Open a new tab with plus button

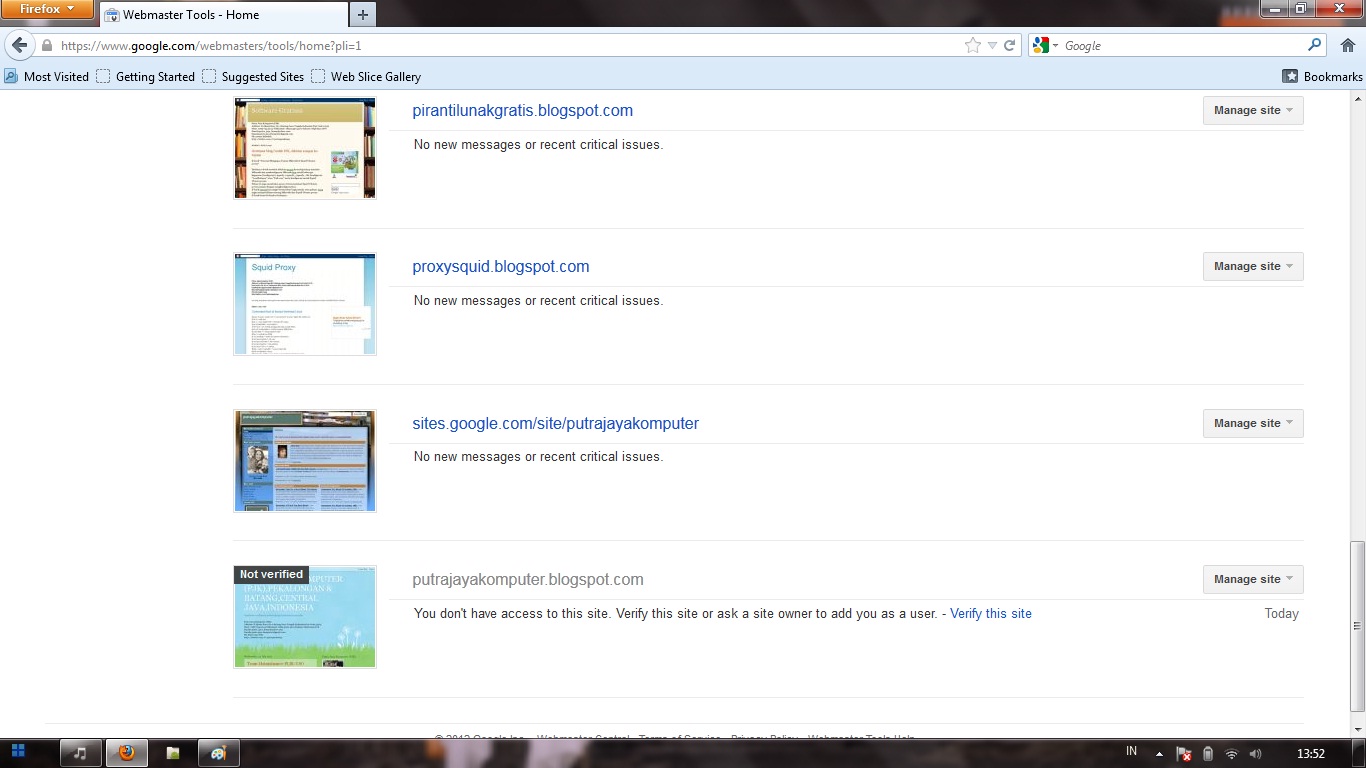(x=363, y=15)
